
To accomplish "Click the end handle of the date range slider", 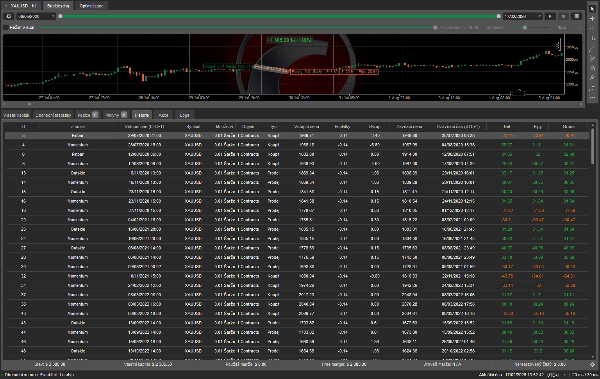I will 498,16.
